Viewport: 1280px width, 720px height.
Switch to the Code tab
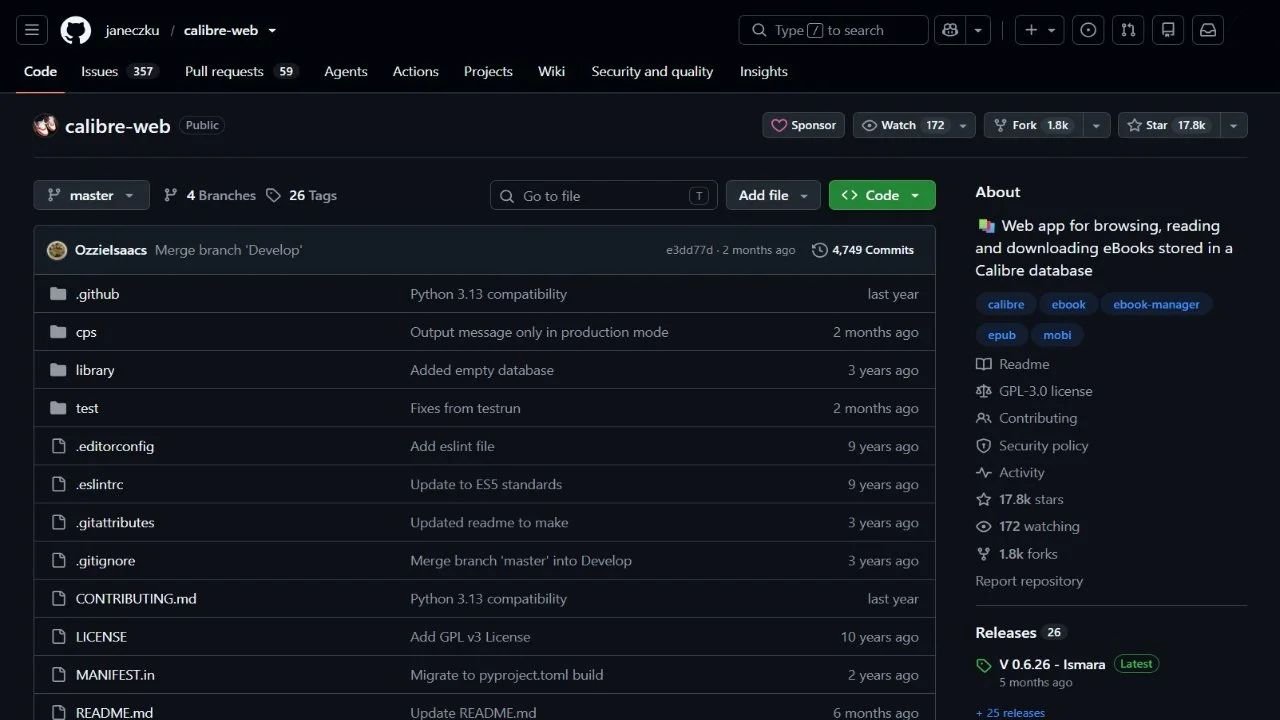[41, 72]
